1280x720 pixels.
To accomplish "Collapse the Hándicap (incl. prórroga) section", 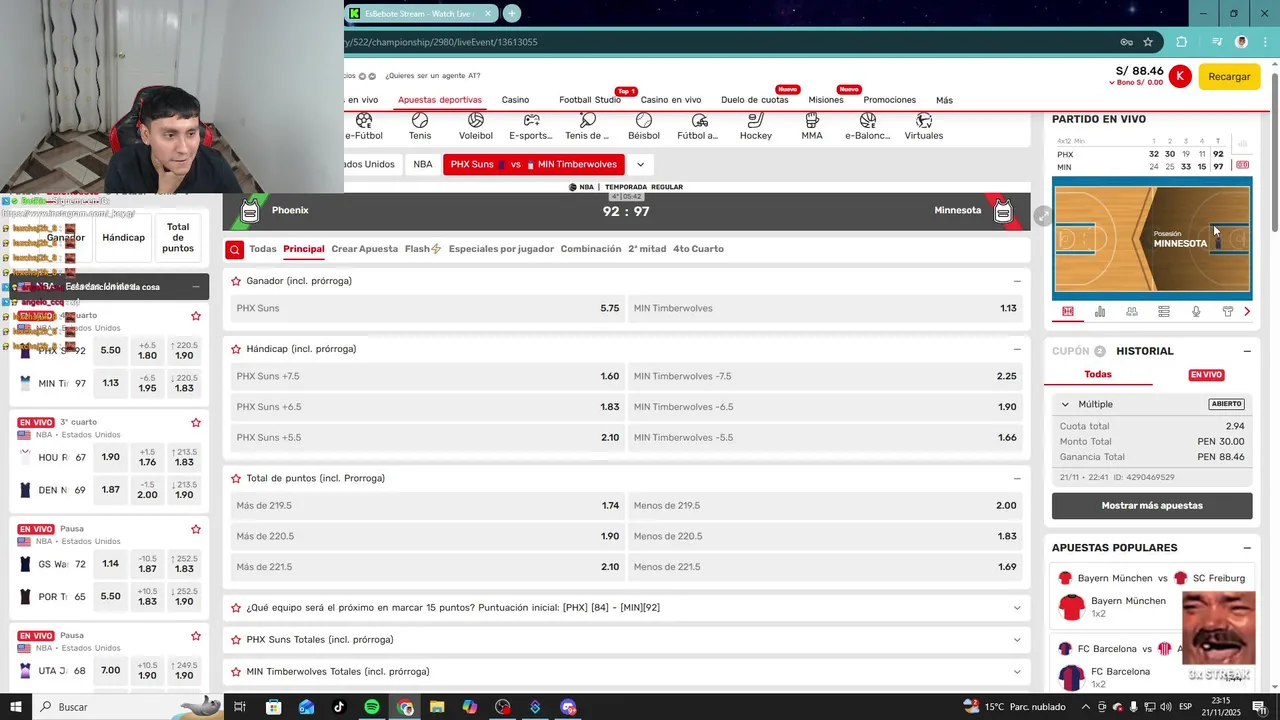I will (1017, 349).
